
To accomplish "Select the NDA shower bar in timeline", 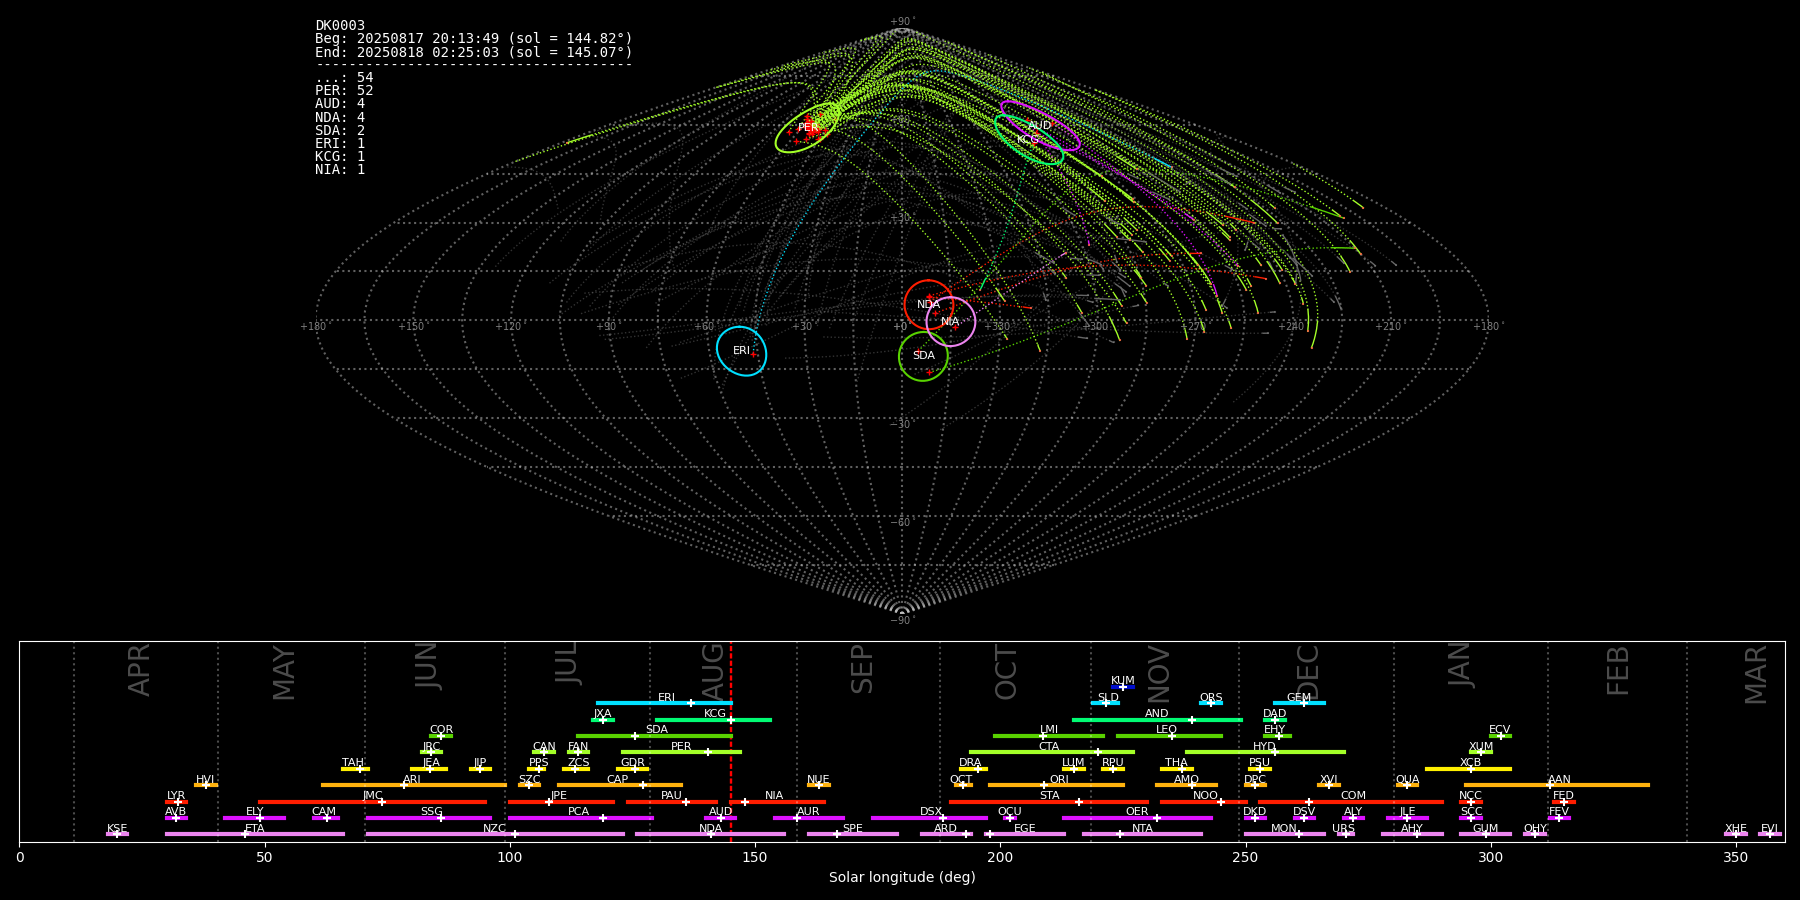I will click(x=710, y=834).
